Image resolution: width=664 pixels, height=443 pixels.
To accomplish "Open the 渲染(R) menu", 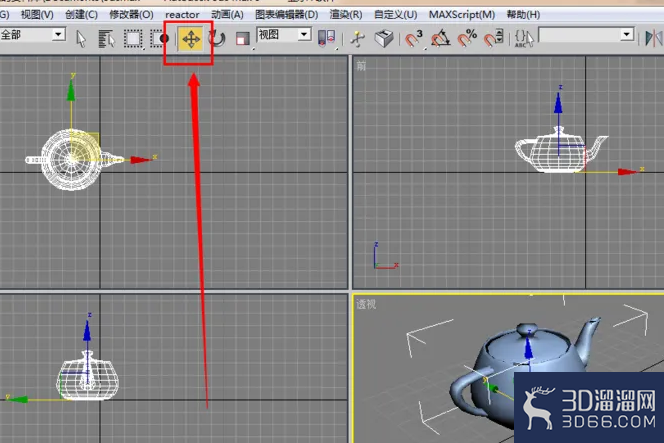I will coord(346,15).
